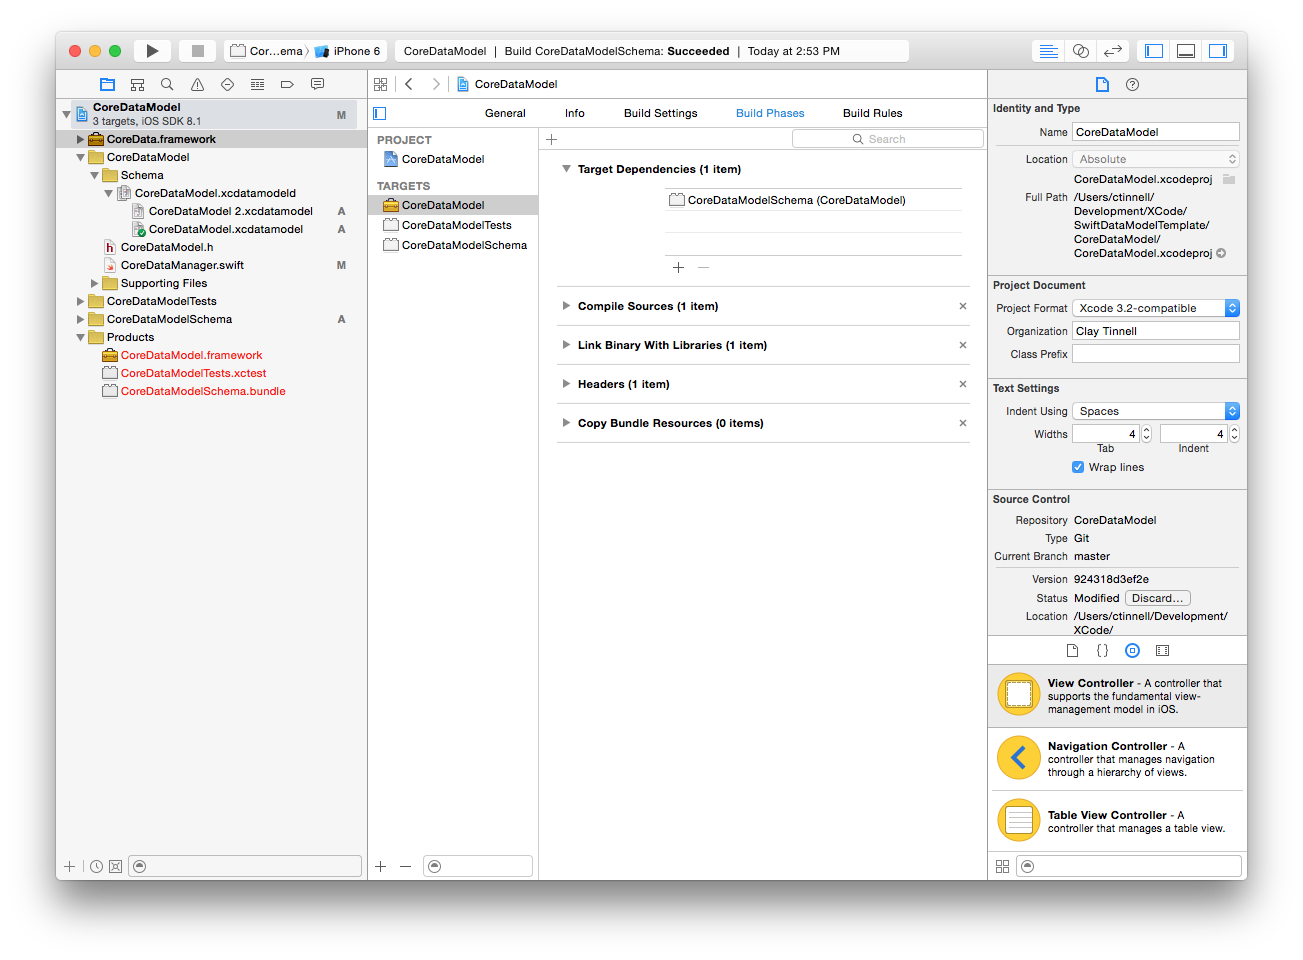
Task: Open the related items grid menu
Action: point(380,85)
